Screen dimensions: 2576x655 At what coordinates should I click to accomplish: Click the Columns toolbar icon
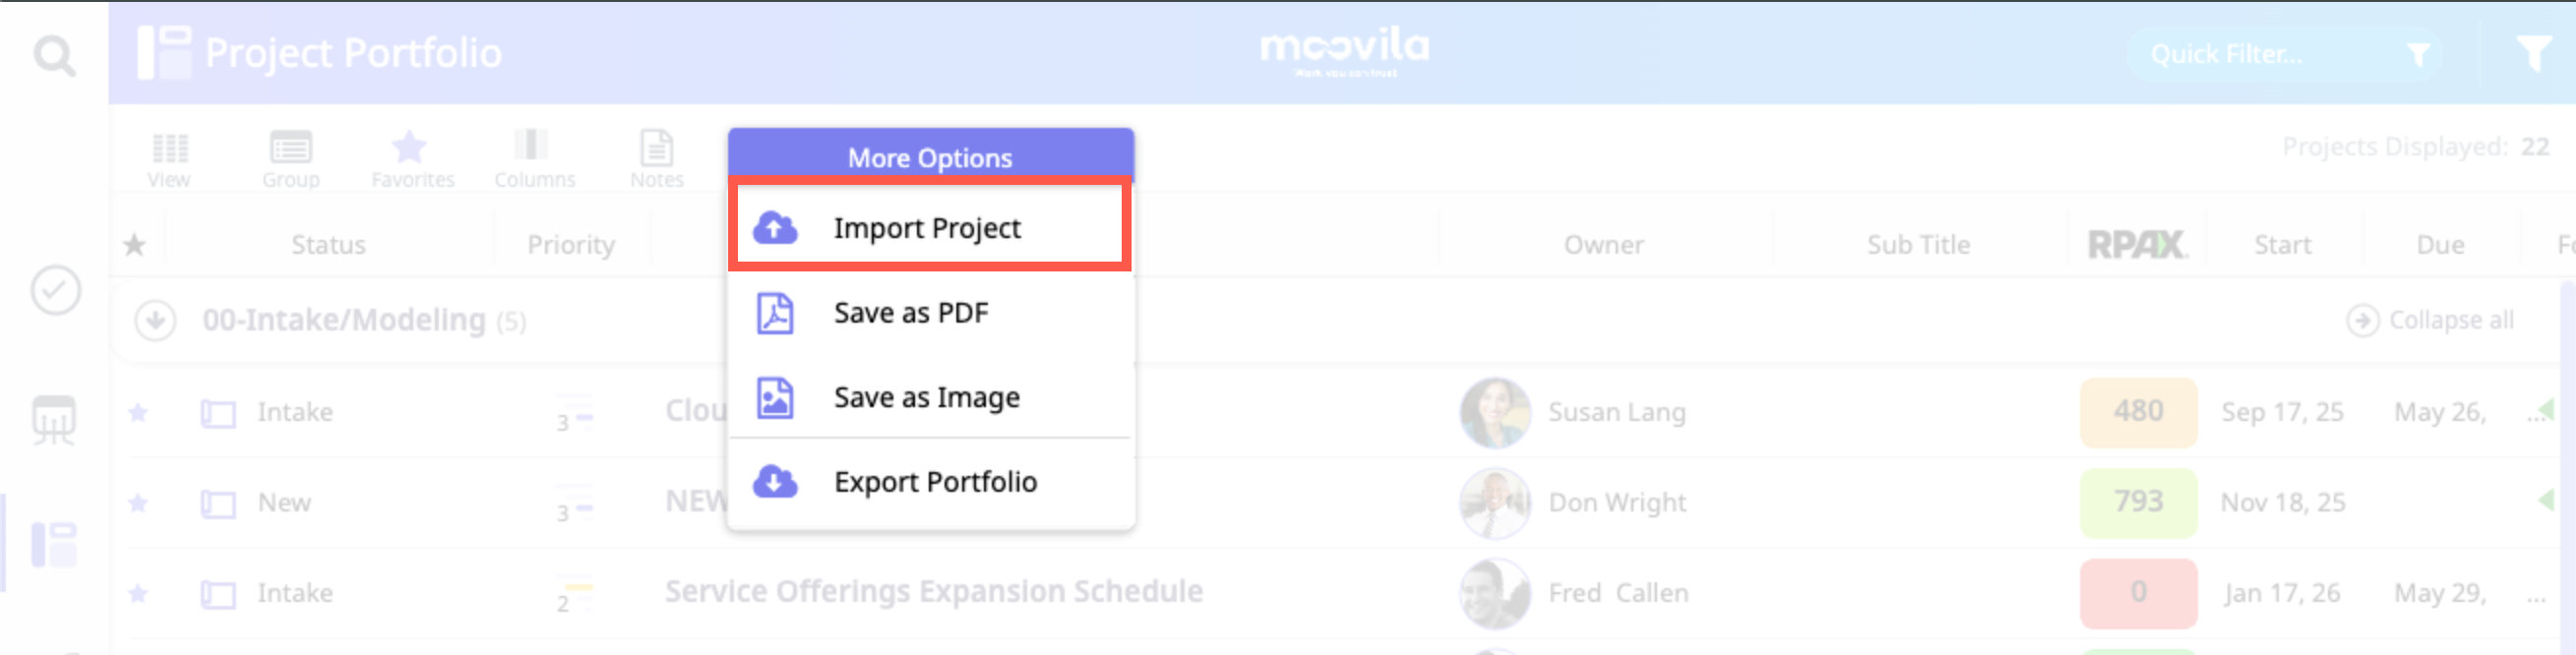pyautogui.click(x=534, y=158)
